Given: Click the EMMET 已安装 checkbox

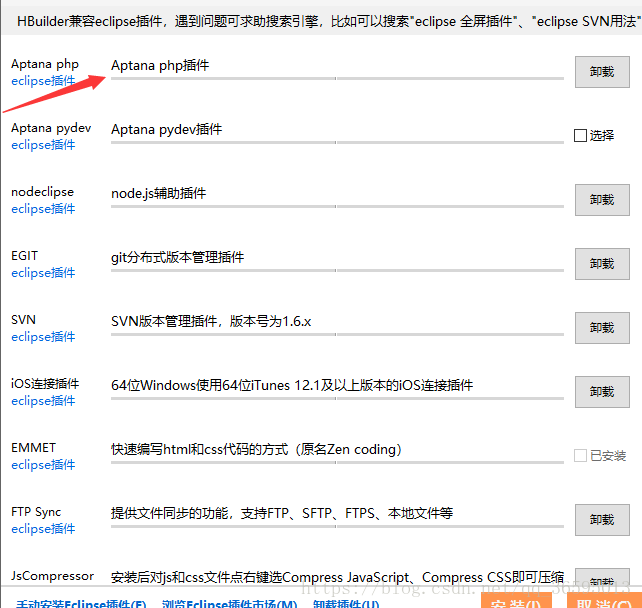Looking at the screenshot, I should (x=580, y=455).
